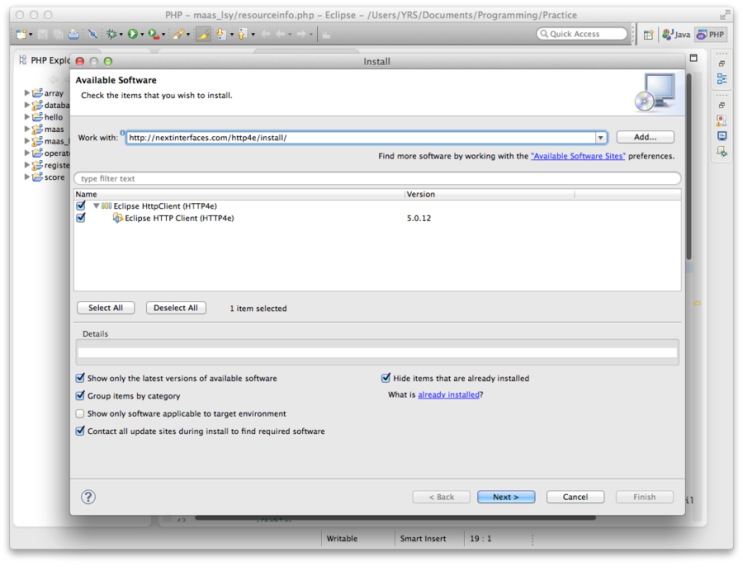Toggle Contact all update sites checkbox
Screen dimensions: 743x571
(80, 431)
